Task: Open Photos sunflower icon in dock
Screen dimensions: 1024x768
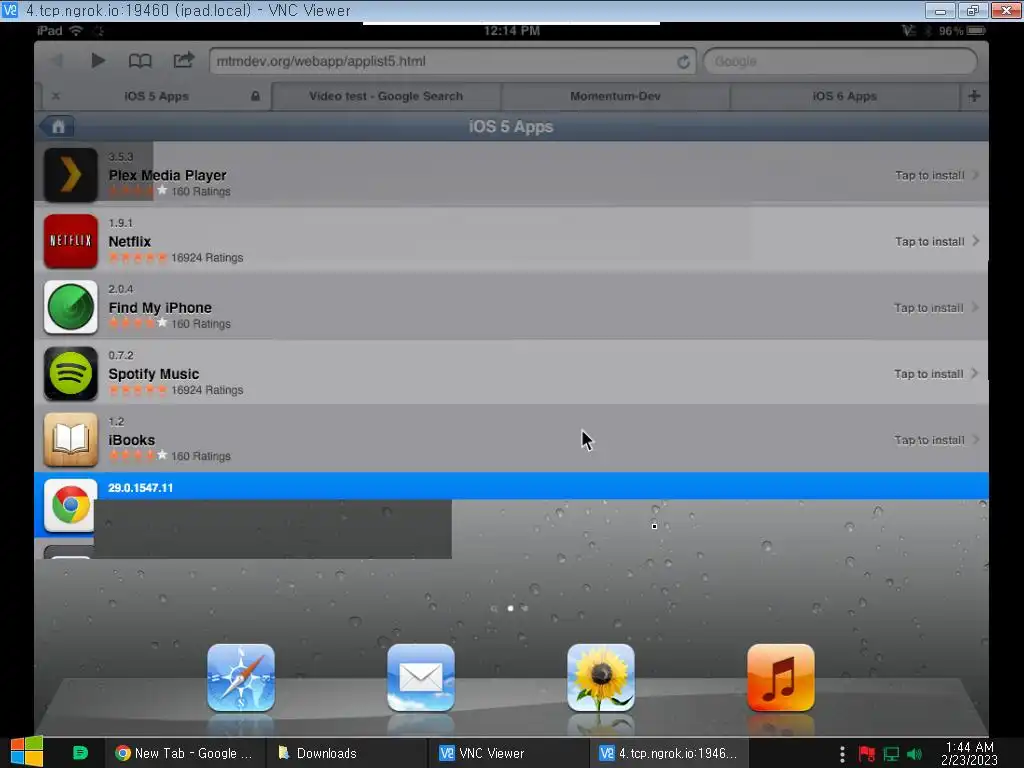Action: pos(601,677)
